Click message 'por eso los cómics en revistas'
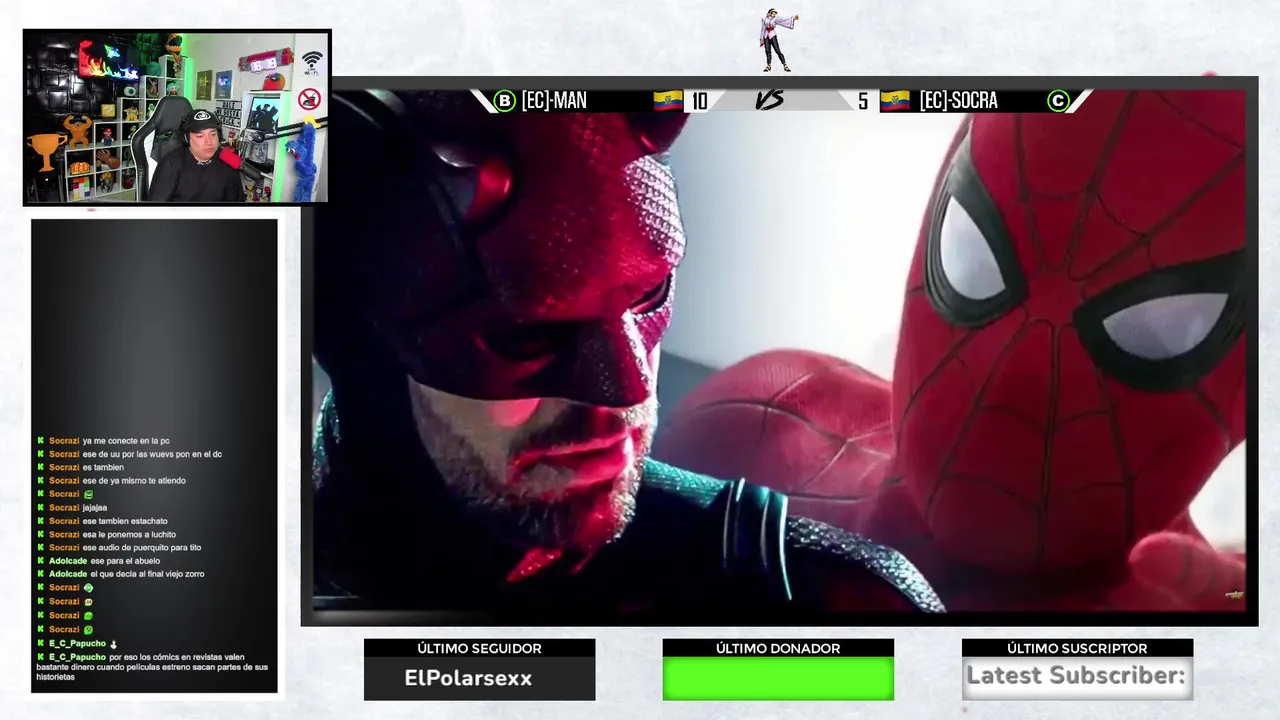This screenshot has height=720, width=1280. [152, 667]
